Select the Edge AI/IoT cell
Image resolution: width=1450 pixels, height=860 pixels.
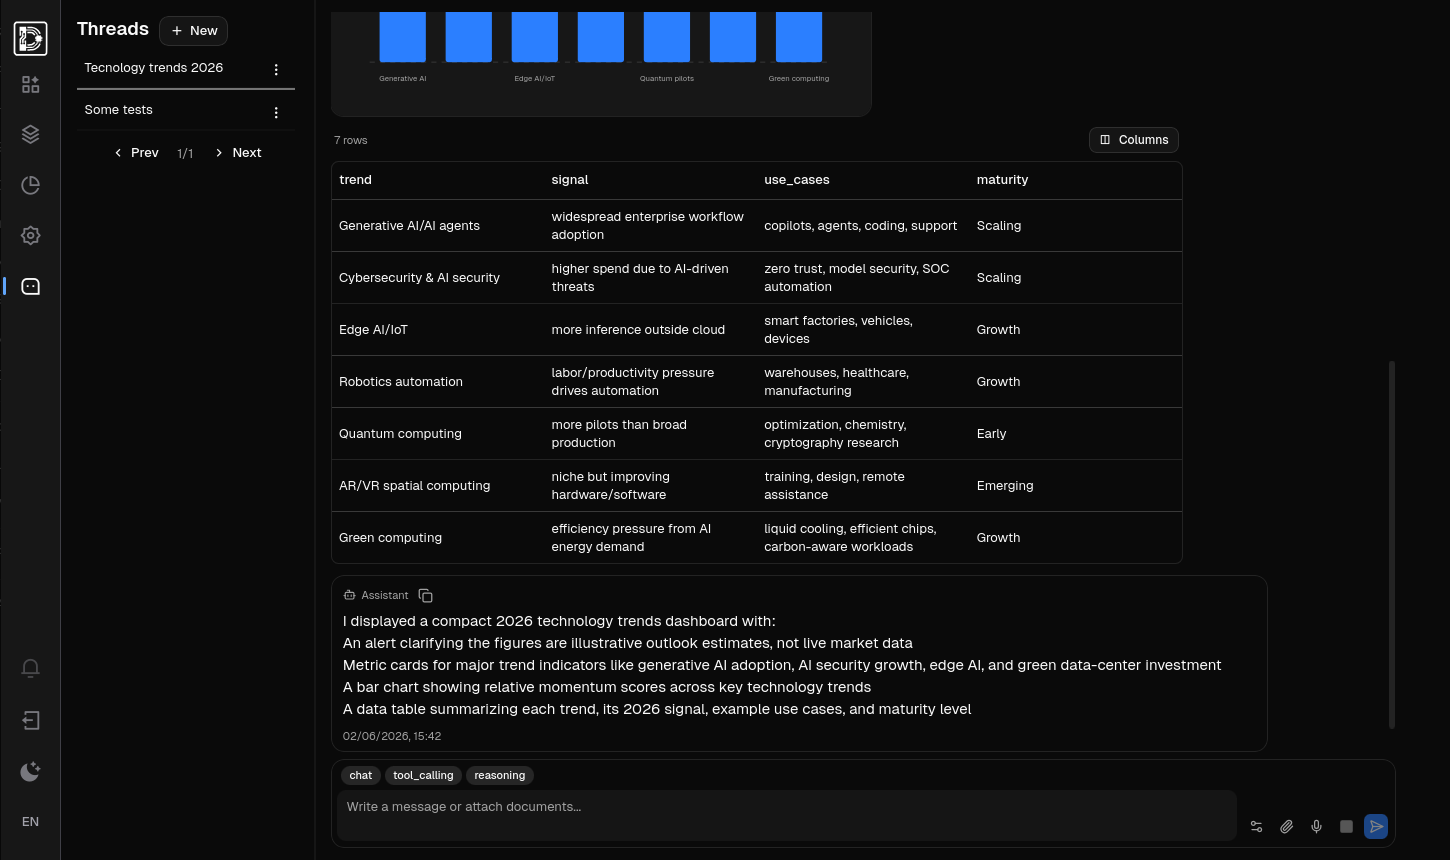(373, 330)
